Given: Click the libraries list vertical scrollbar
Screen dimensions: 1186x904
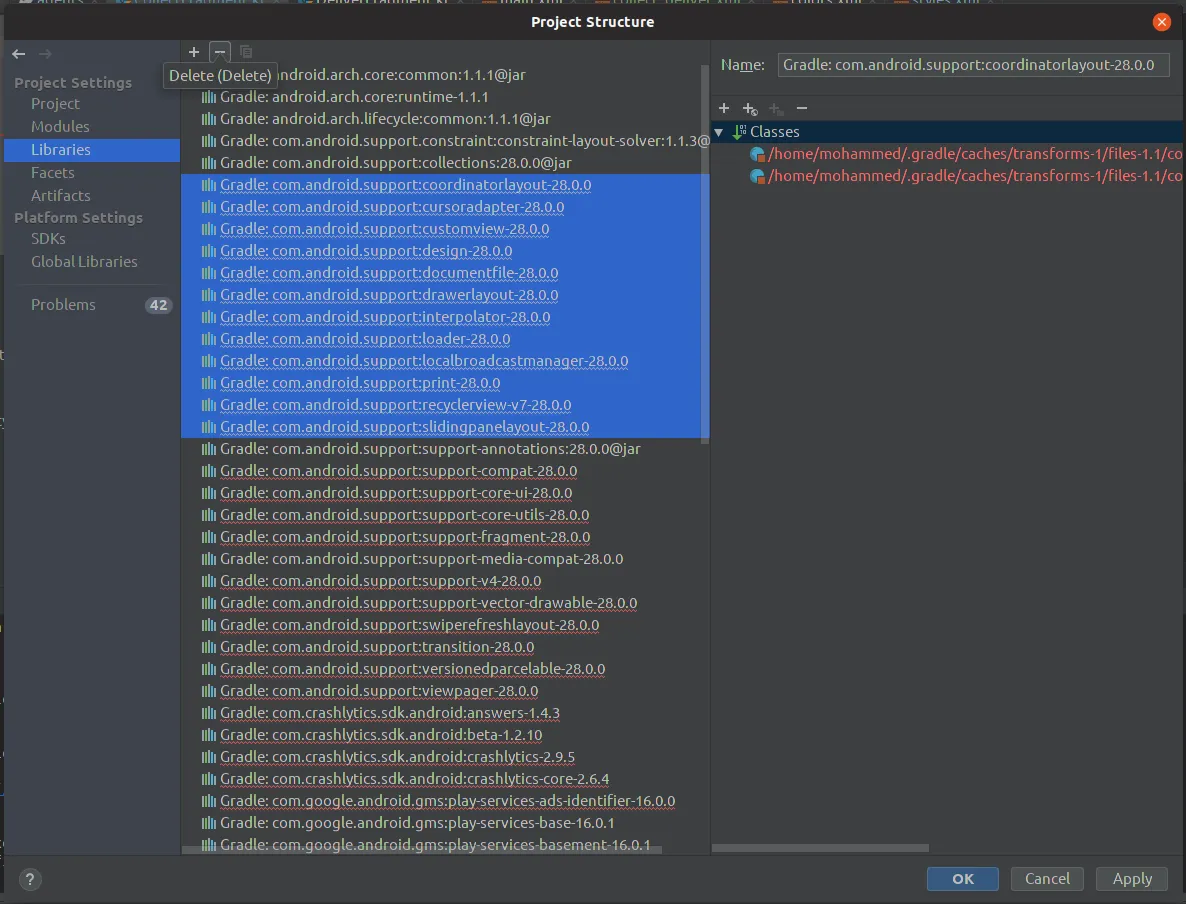Looking at the screenshot, I should [x=705, y=253].
